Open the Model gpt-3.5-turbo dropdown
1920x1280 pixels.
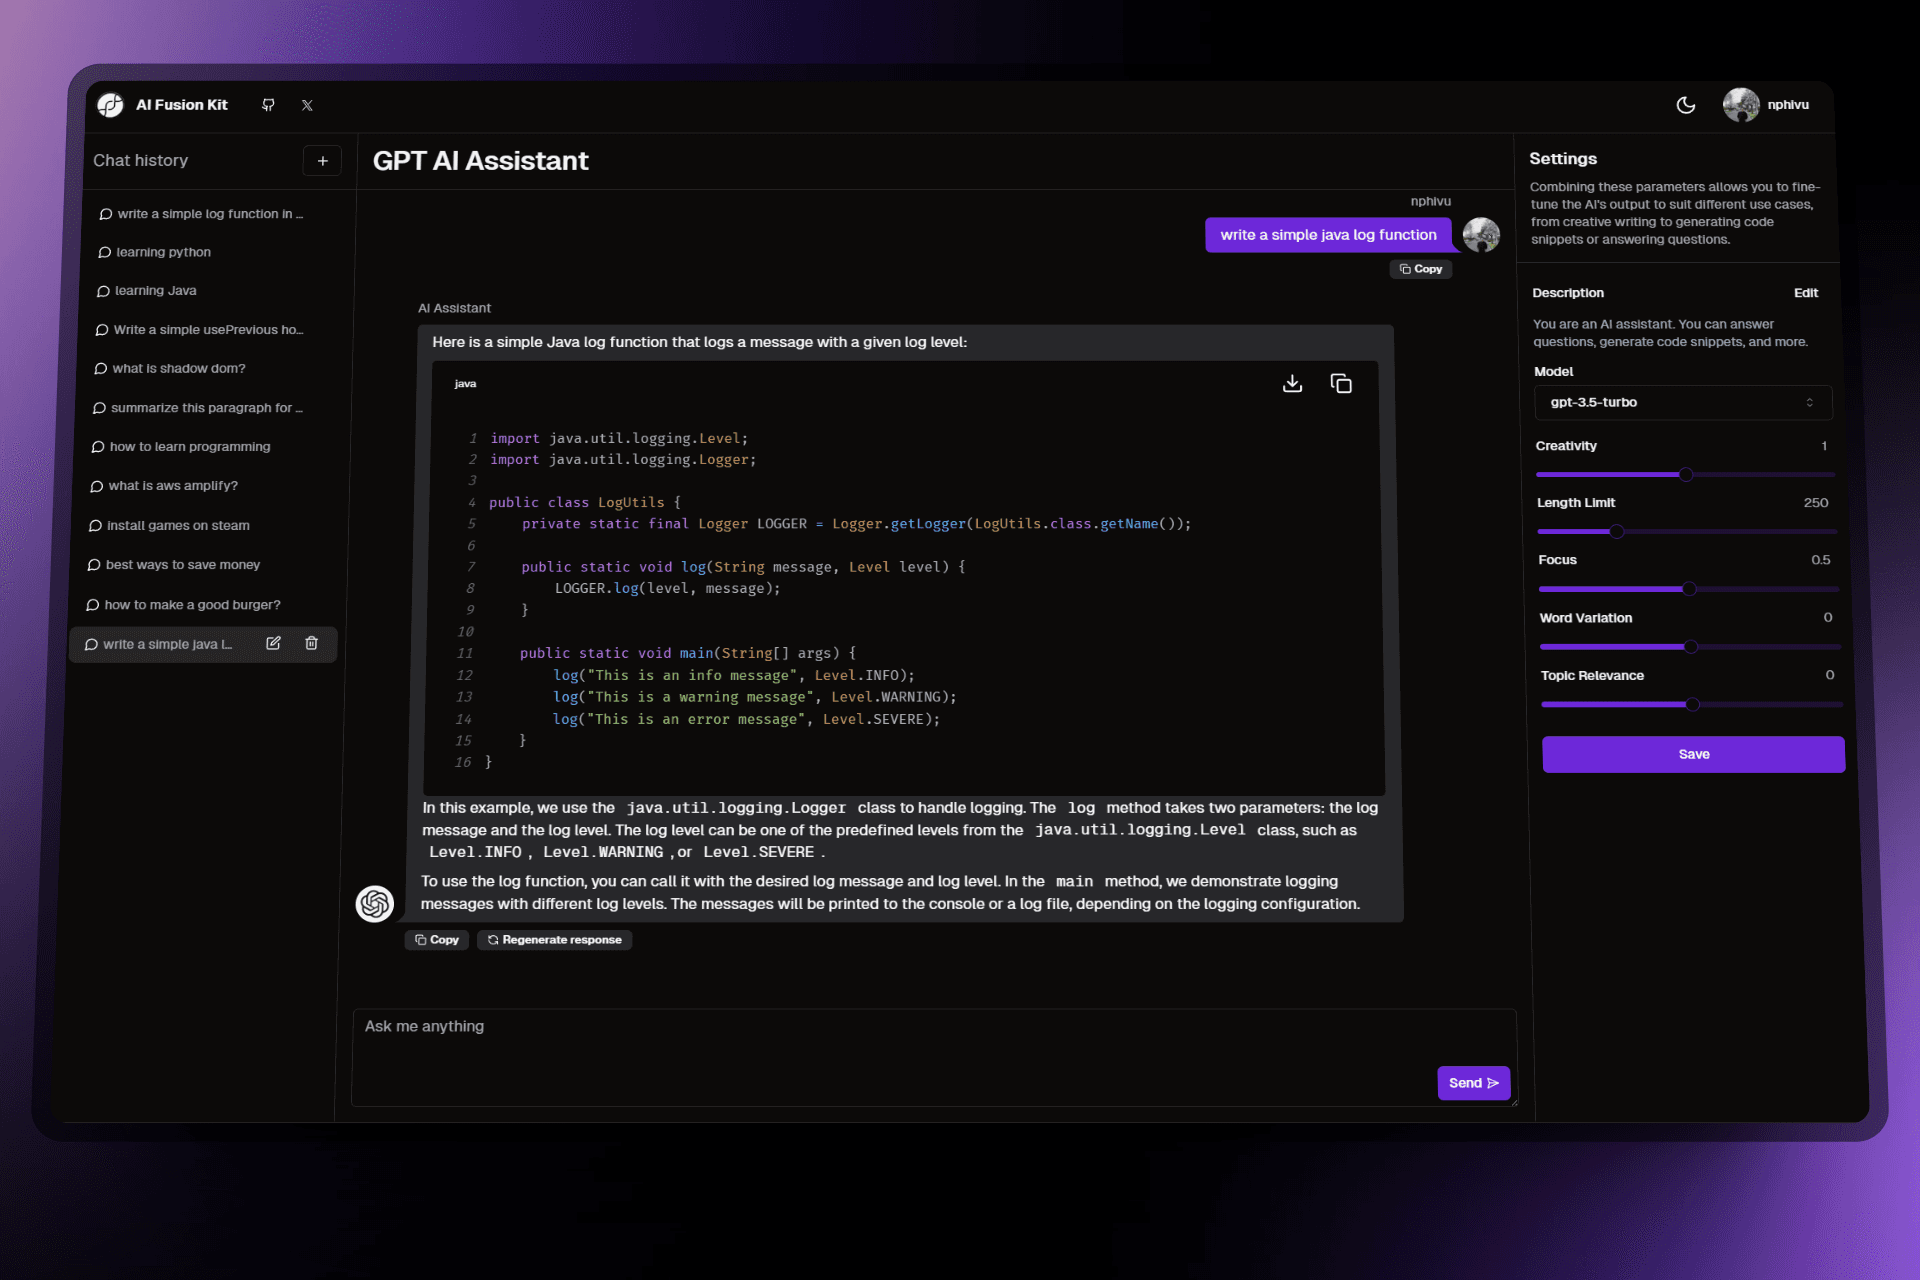tap(1682, 402)
